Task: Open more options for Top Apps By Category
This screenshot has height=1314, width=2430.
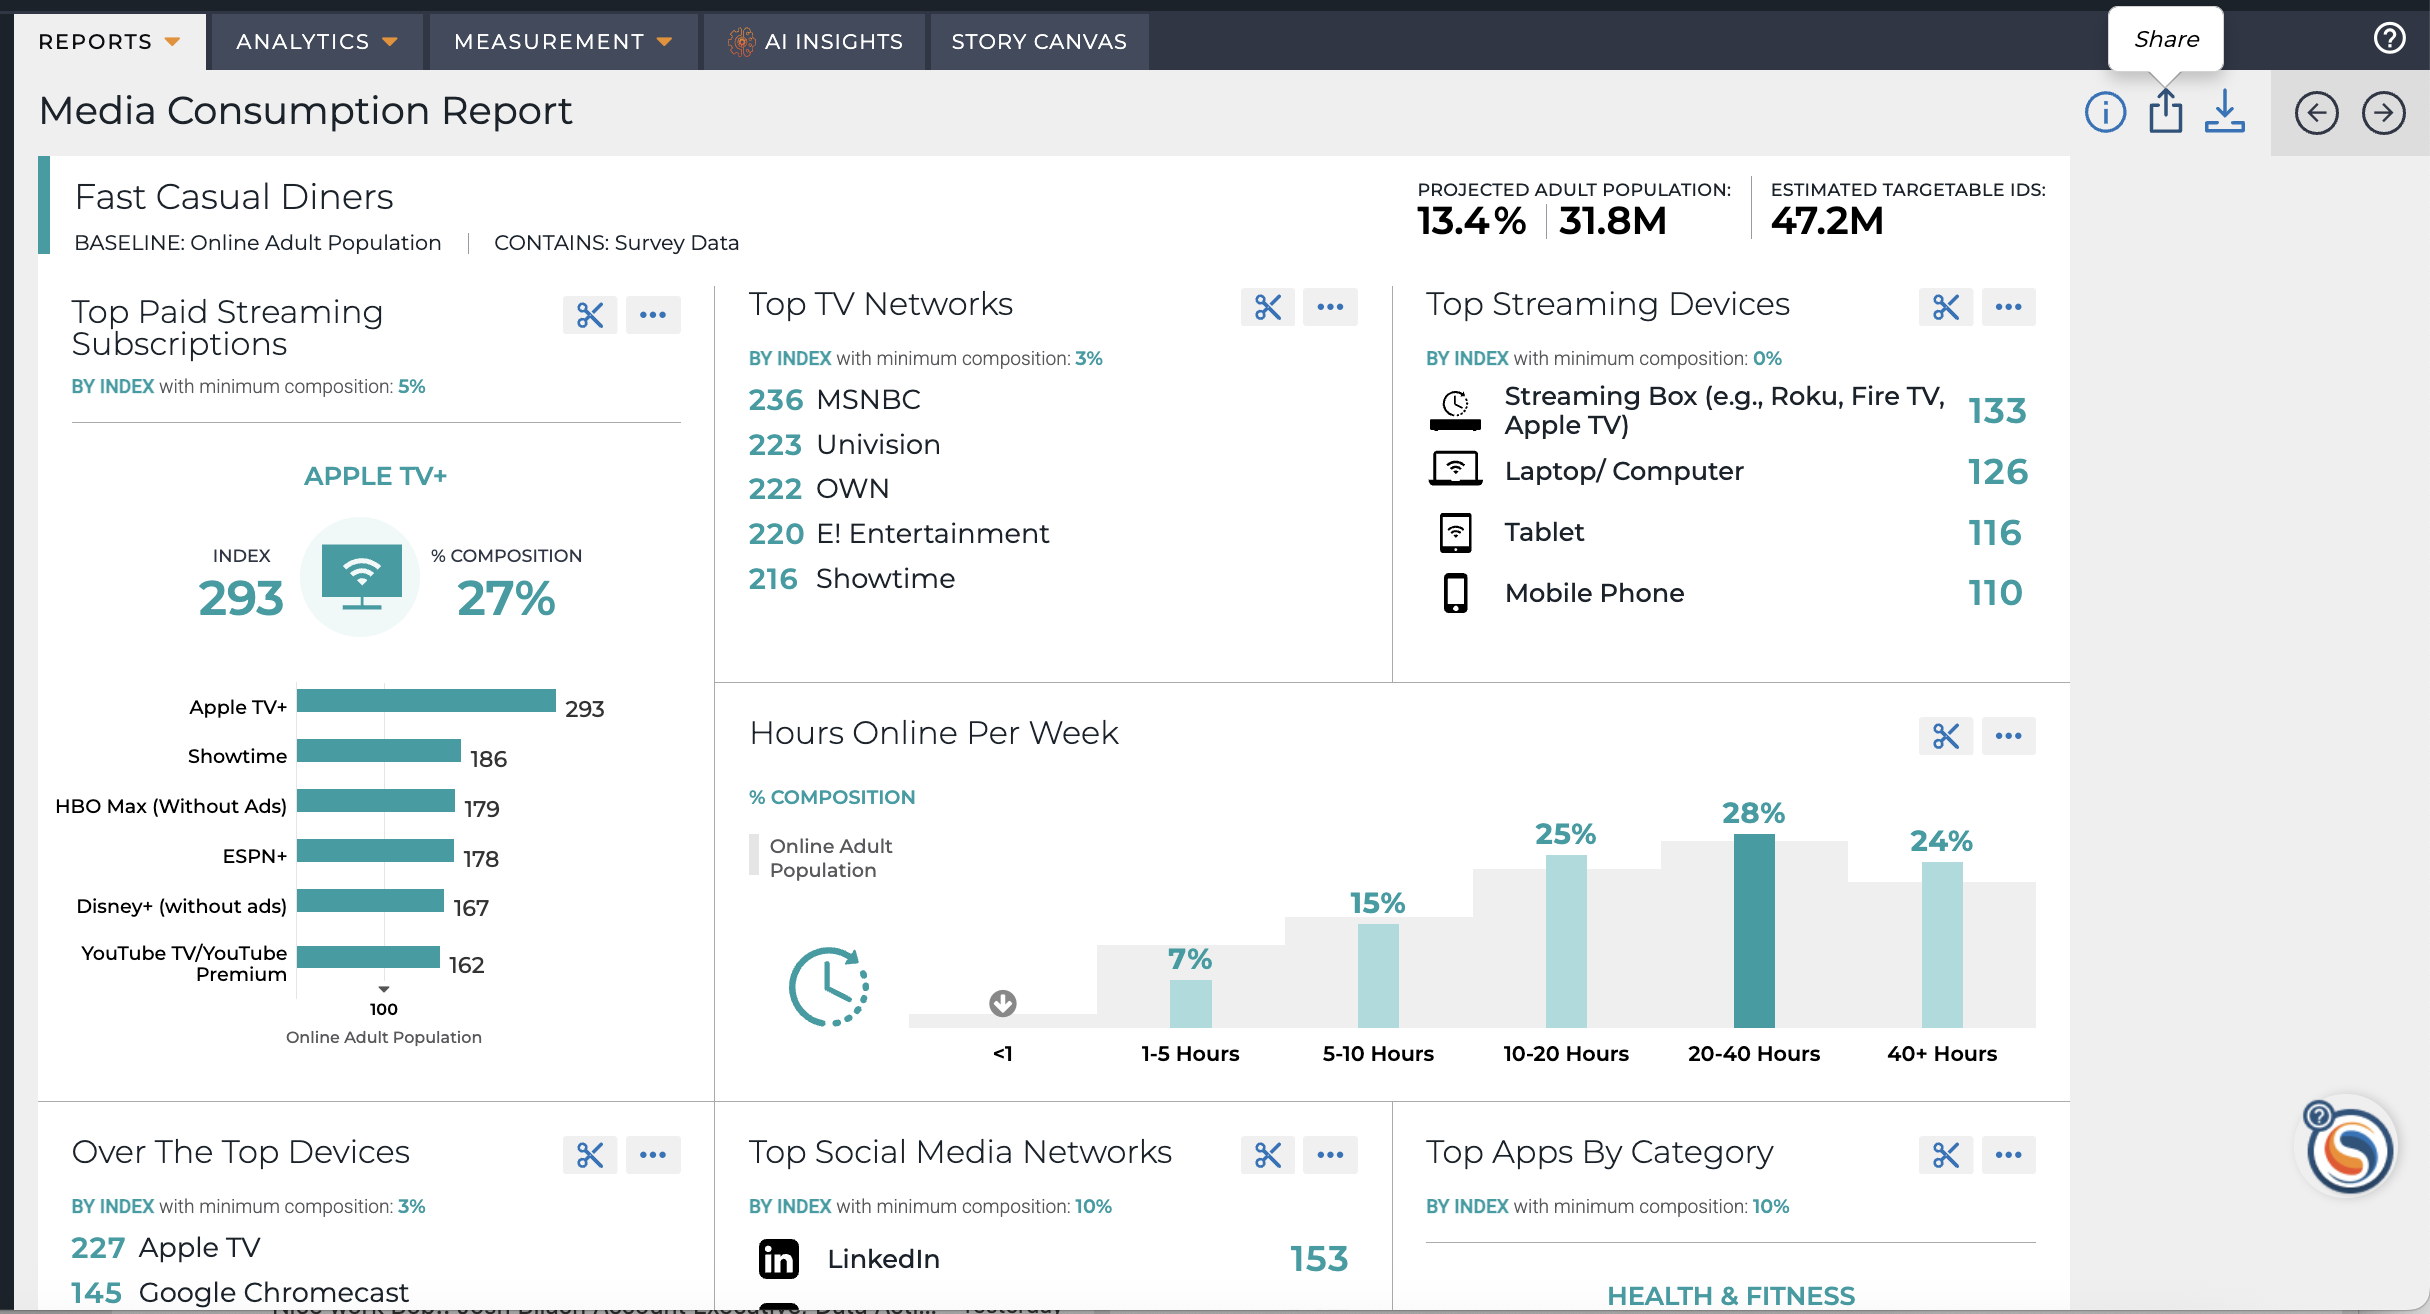Action: coord(2009,1155)
